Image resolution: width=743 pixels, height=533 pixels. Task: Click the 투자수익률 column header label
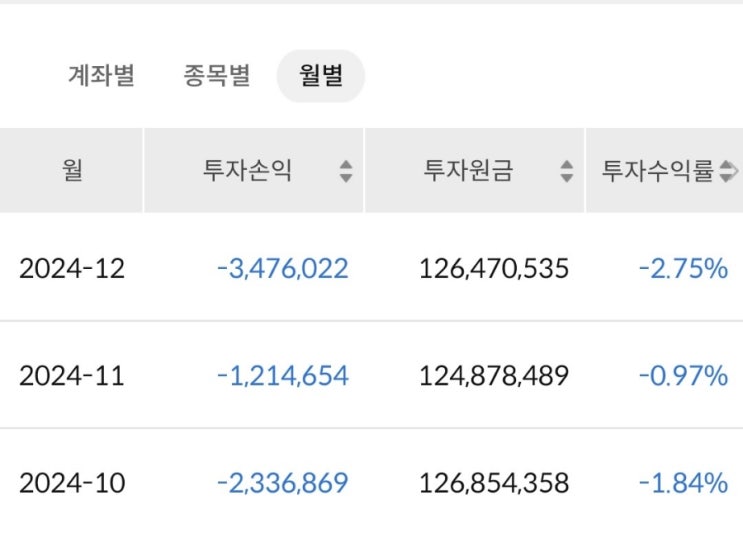click(x=657, y=171)
